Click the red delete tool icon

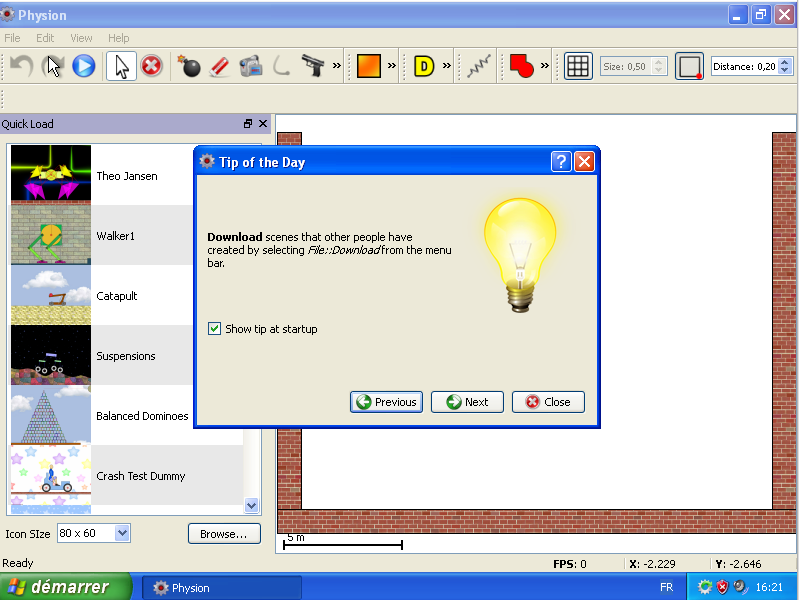(151, 66)
